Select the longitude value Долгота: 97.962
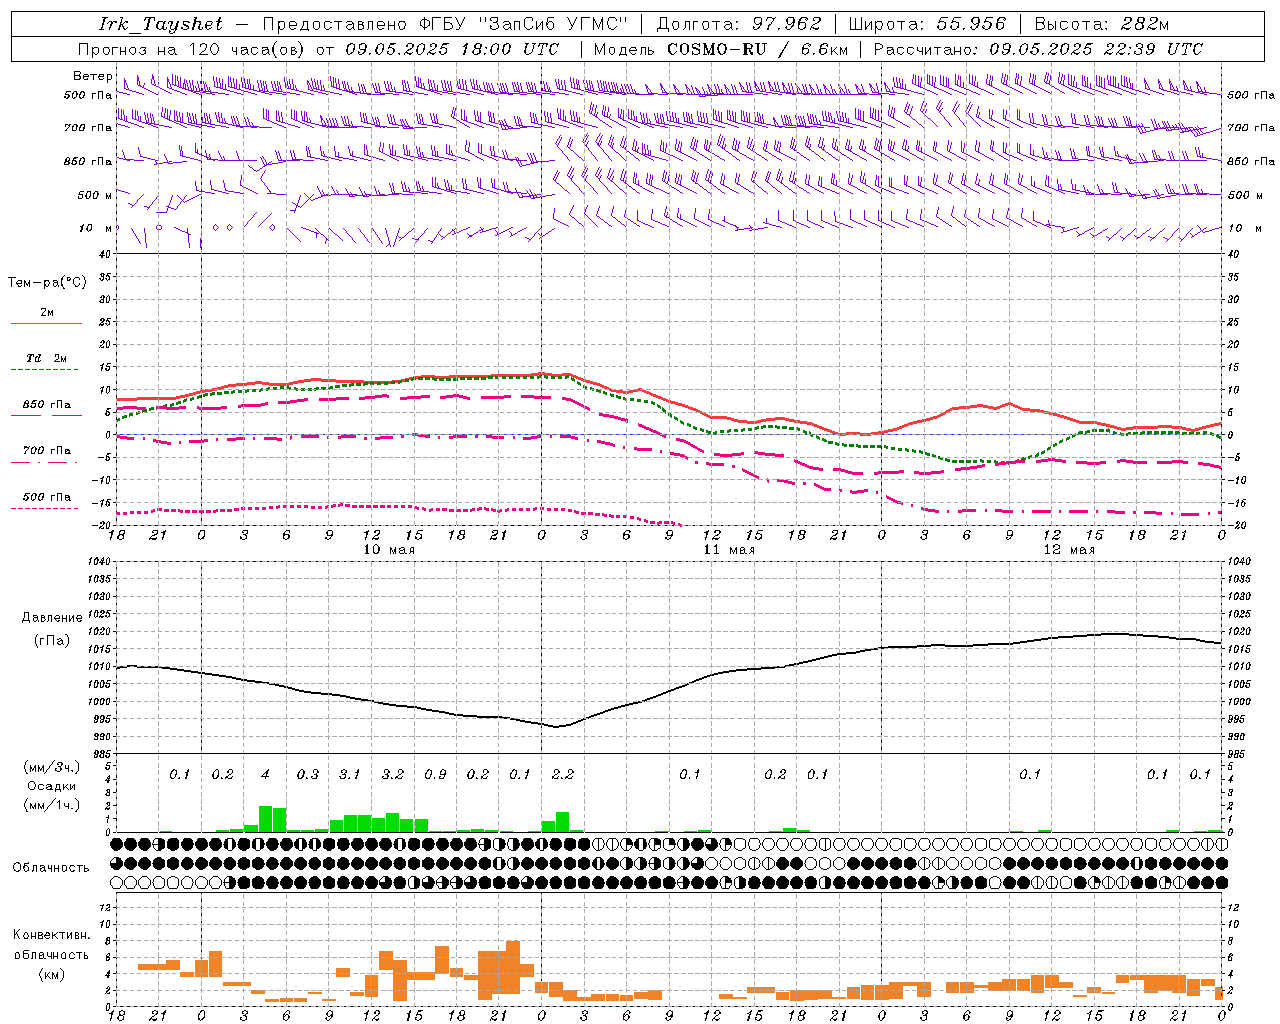Screen dimensions: 1280x1024 pyautogui.click(x=739, y=24)
